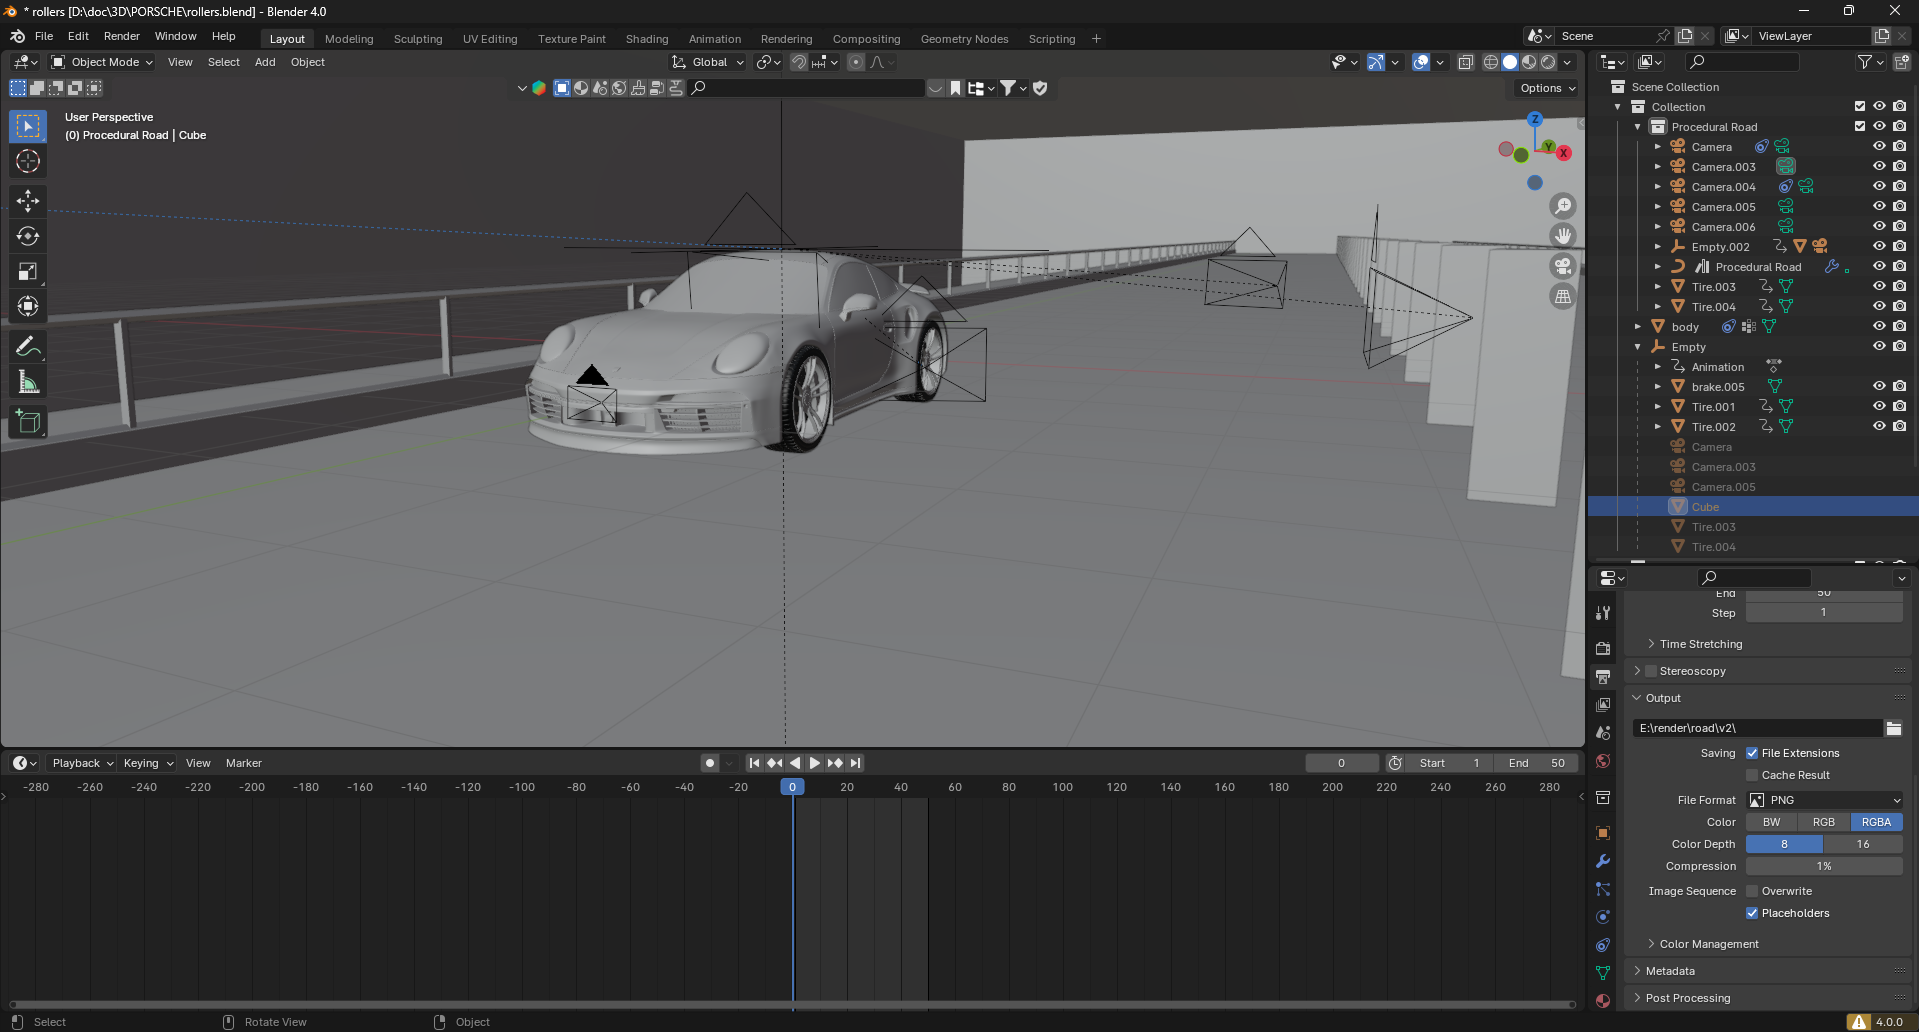1919x1032 pixels.
Task: Switch to the Shading workspace tab
Action: coord(646,39)
